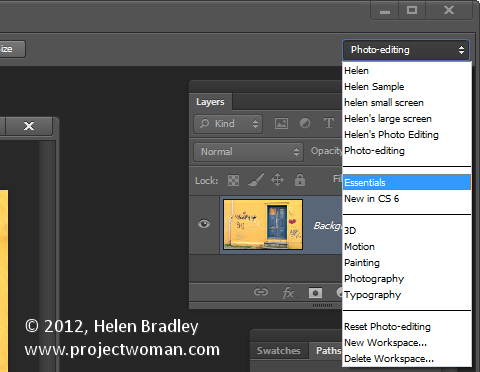Switch to the Swatches tab
The width and height of the screenshot is (480, 372).
(279, 351)
